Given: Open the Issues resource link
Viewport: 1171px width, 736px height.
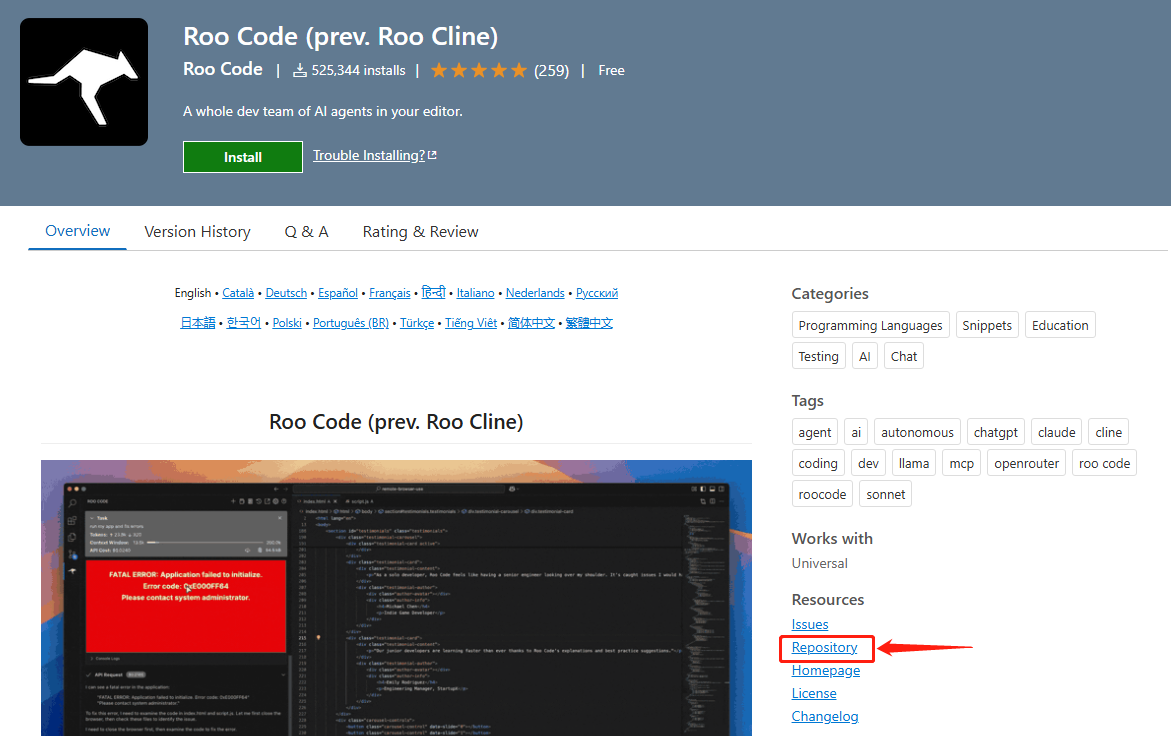Looking at the screenshot, I should tap(810, 624).
